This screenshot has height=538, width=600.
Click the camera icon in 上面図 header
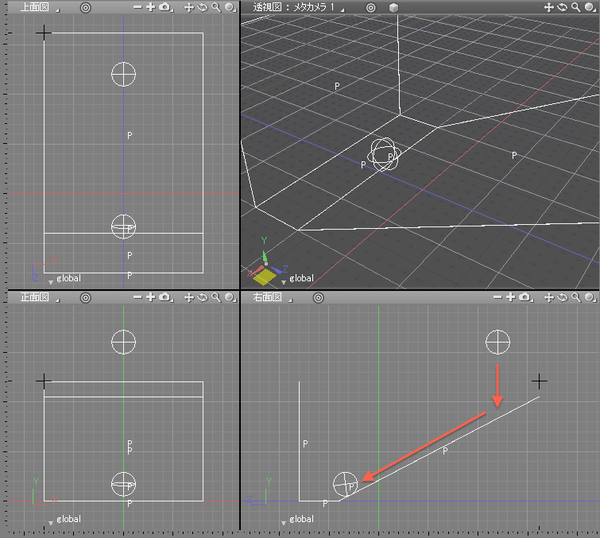pyautogui.click(x=165, y=7)
